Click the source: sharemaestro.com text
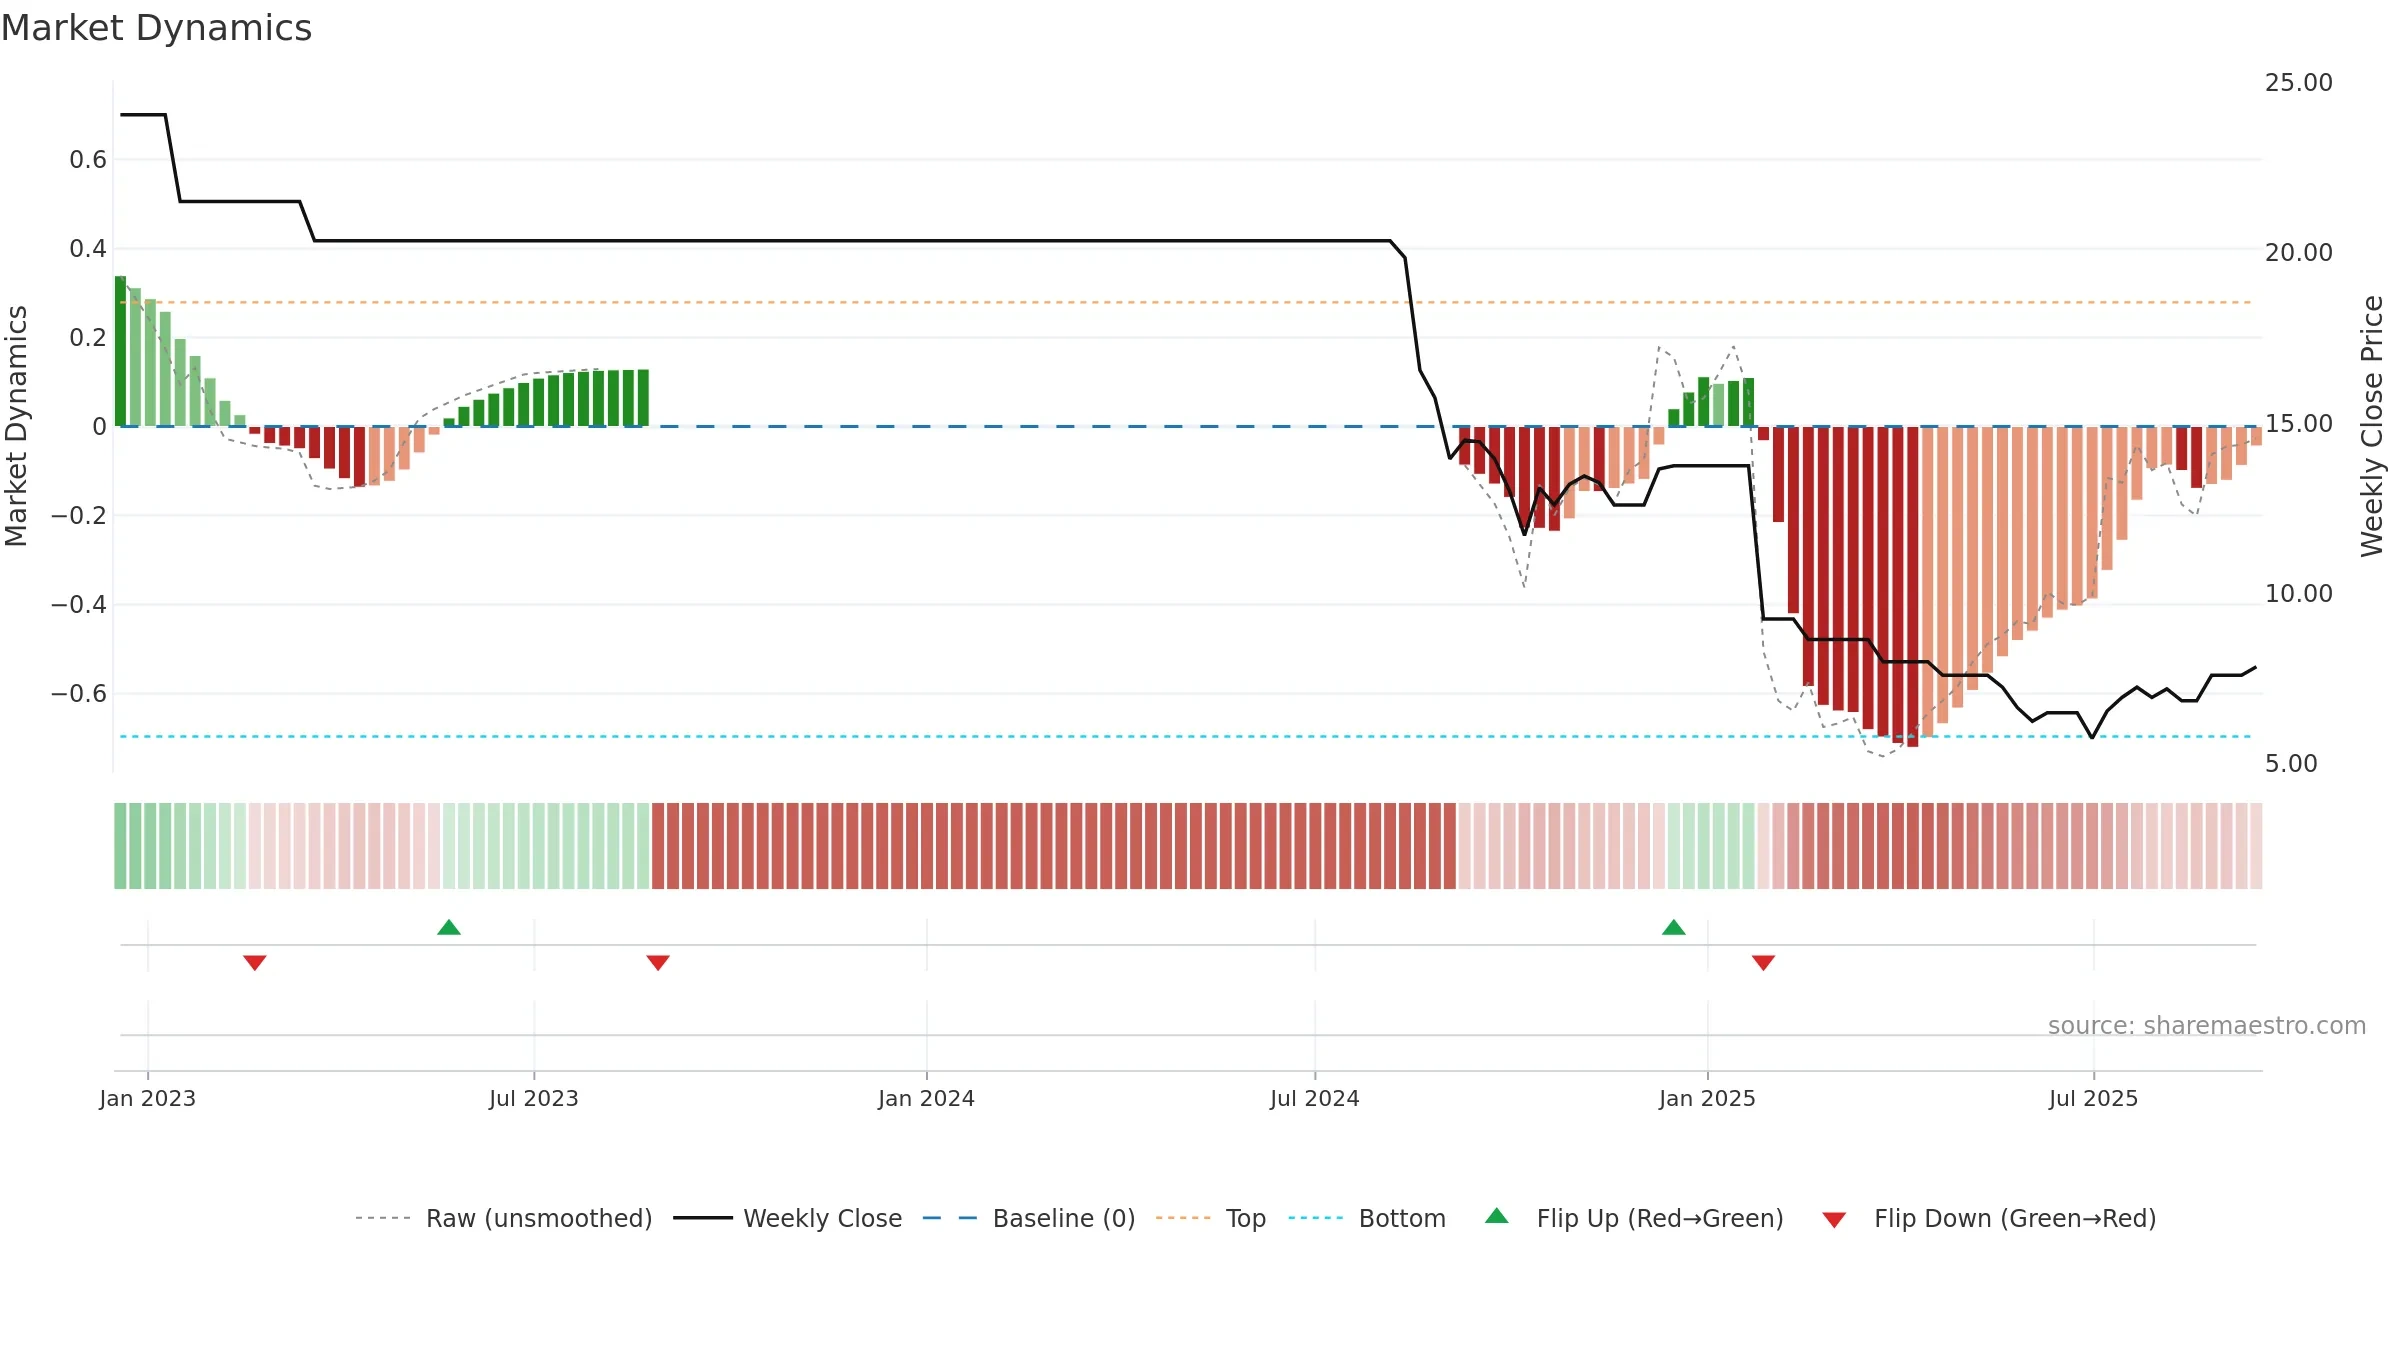The image size is (2400, 1350). pyautogui.click(x=2207, y=1025)
